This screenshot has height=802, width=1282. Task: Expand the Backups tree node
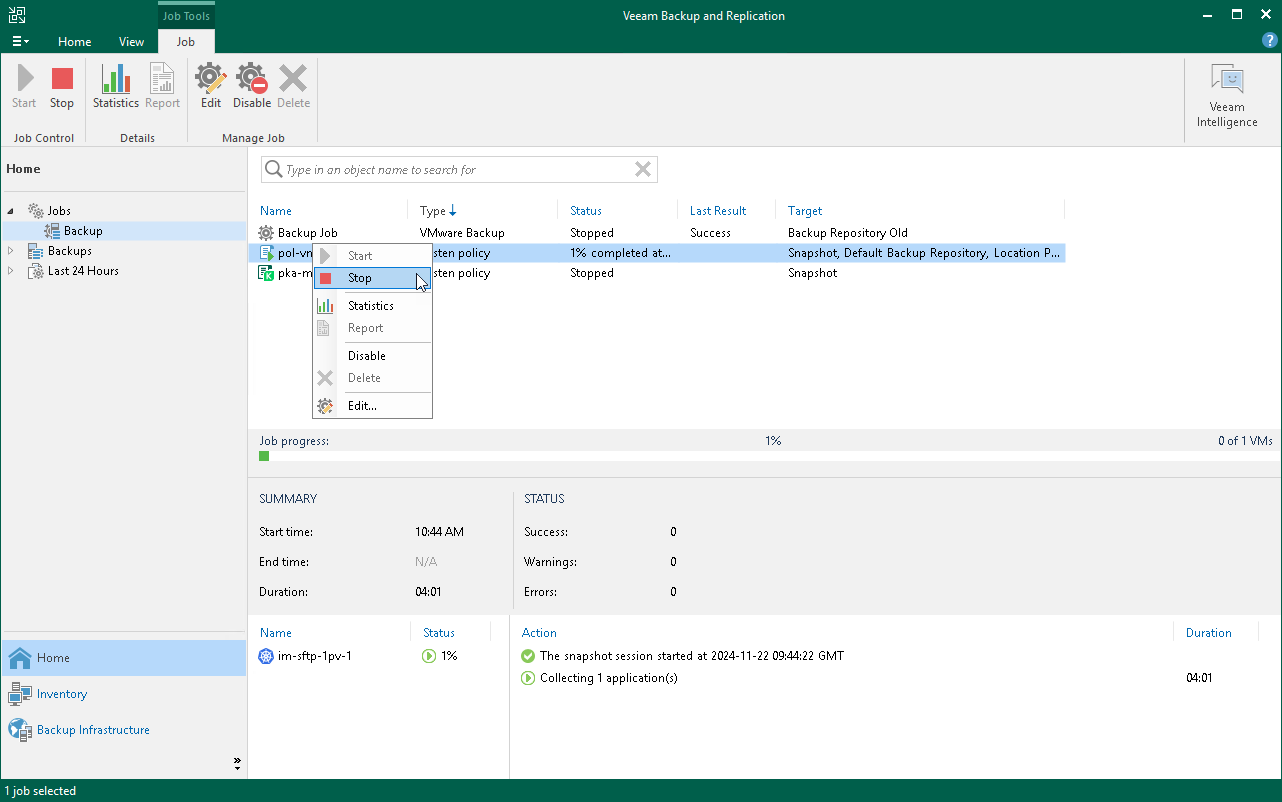point(12,251)
